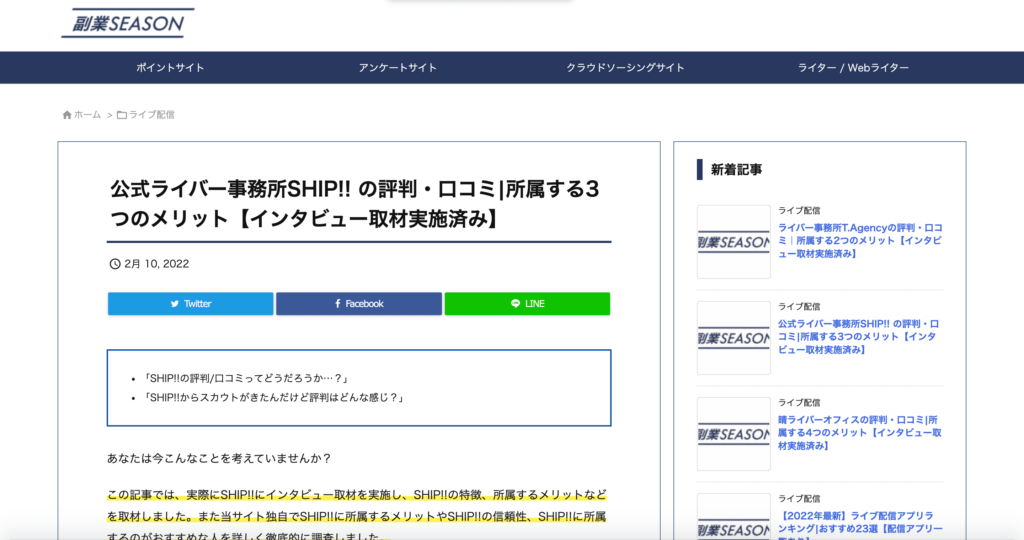Click the 副業SEASON site logo

pos(128,23)
